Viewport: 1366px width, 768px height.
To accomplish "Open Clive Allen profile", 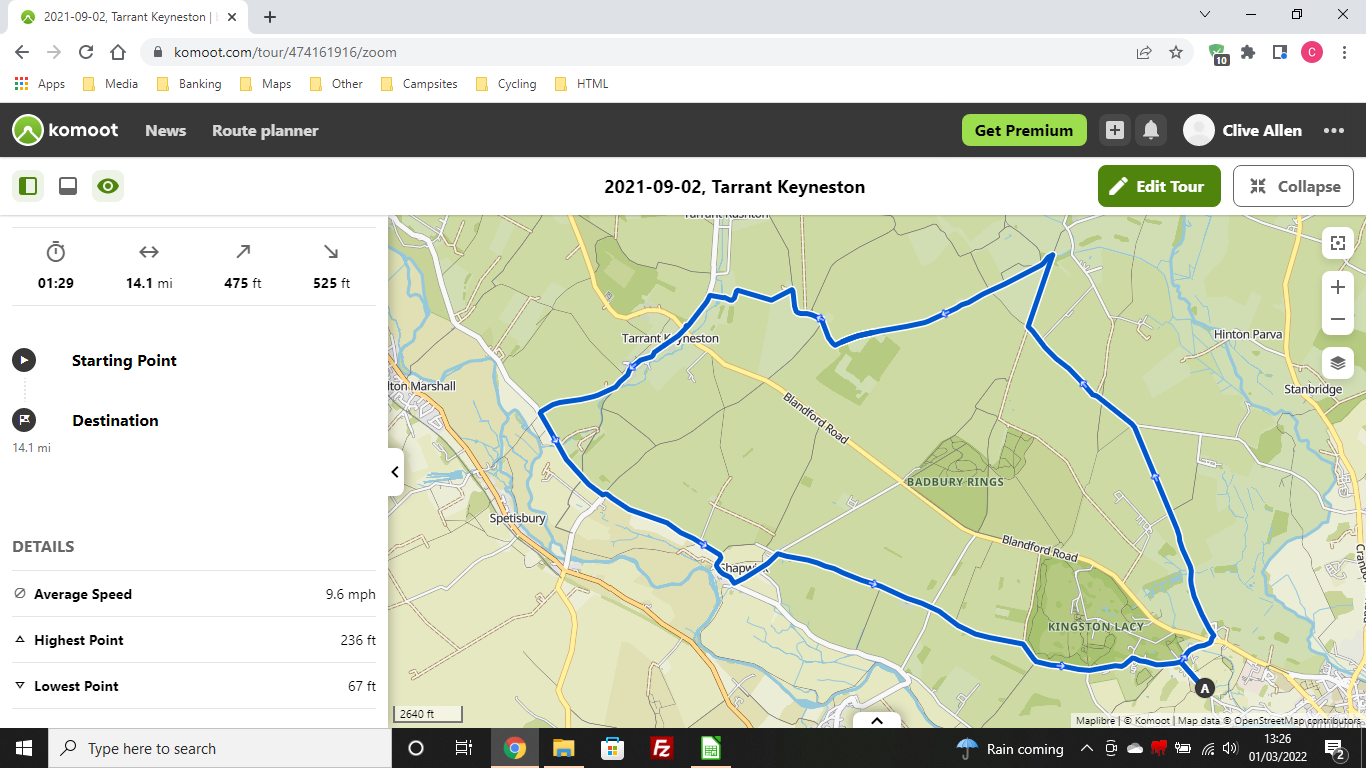I will (x=1243, y=130).
